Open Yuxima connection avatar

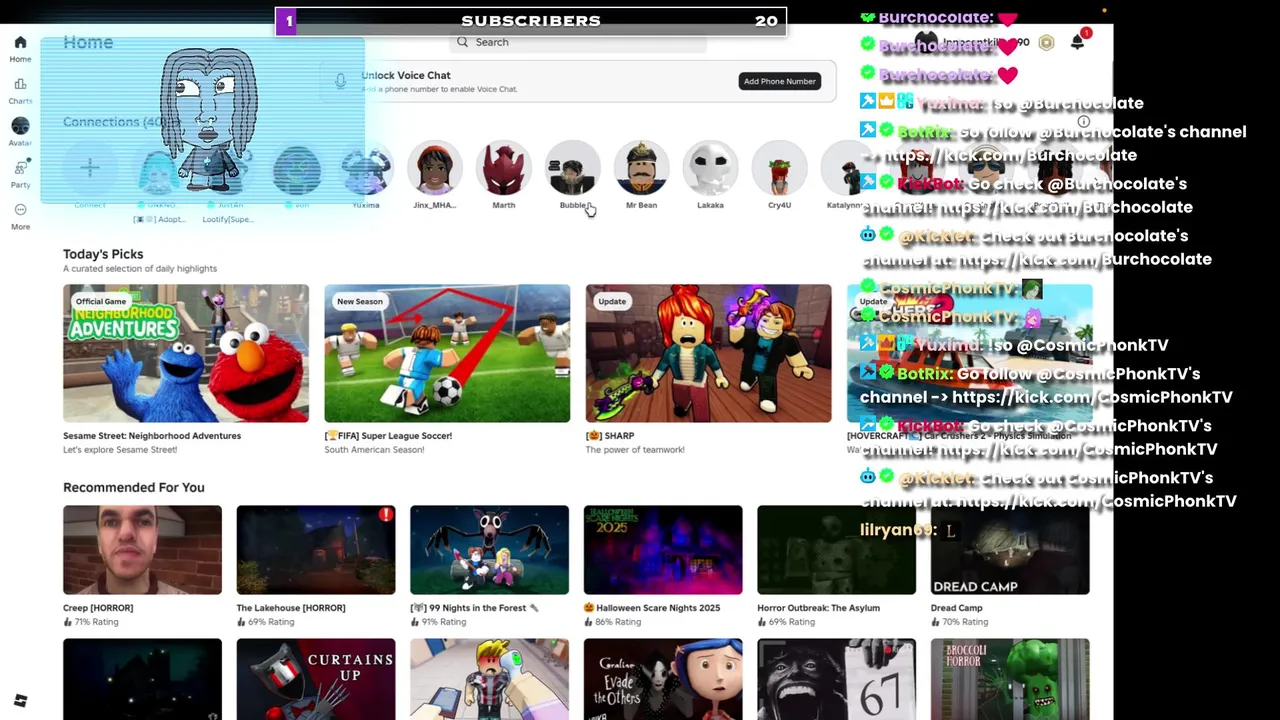click(366, 168)
